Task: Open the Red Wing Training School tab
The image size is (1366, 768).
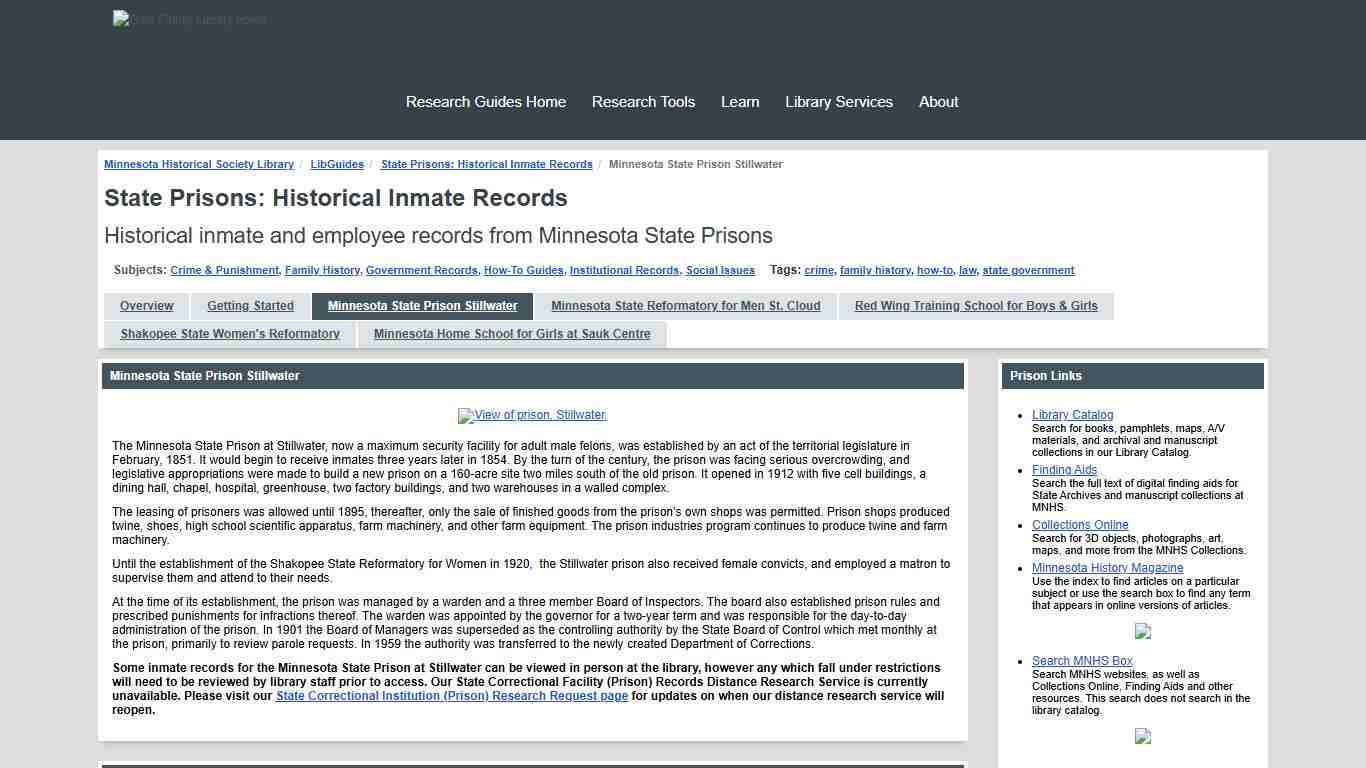Action: click(975, 306)
